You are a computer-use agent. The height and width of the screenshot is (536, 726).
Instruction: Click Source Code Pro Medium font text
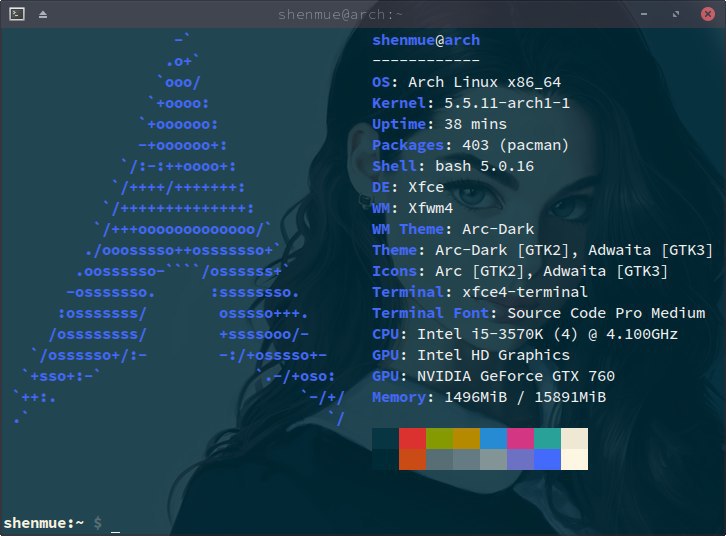607,313
